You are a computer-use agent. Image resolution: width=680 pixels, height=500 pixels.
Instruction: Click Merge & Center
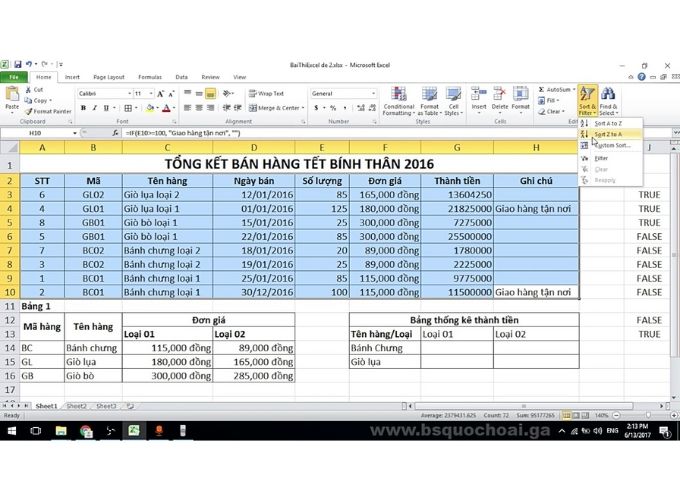point(274,108)
